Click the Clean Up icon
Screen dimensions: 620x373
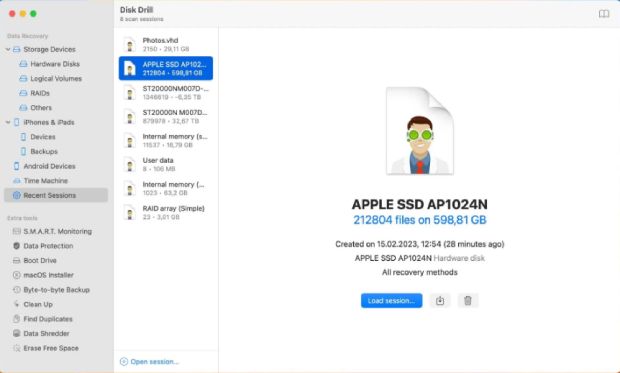tap(16, 304)
